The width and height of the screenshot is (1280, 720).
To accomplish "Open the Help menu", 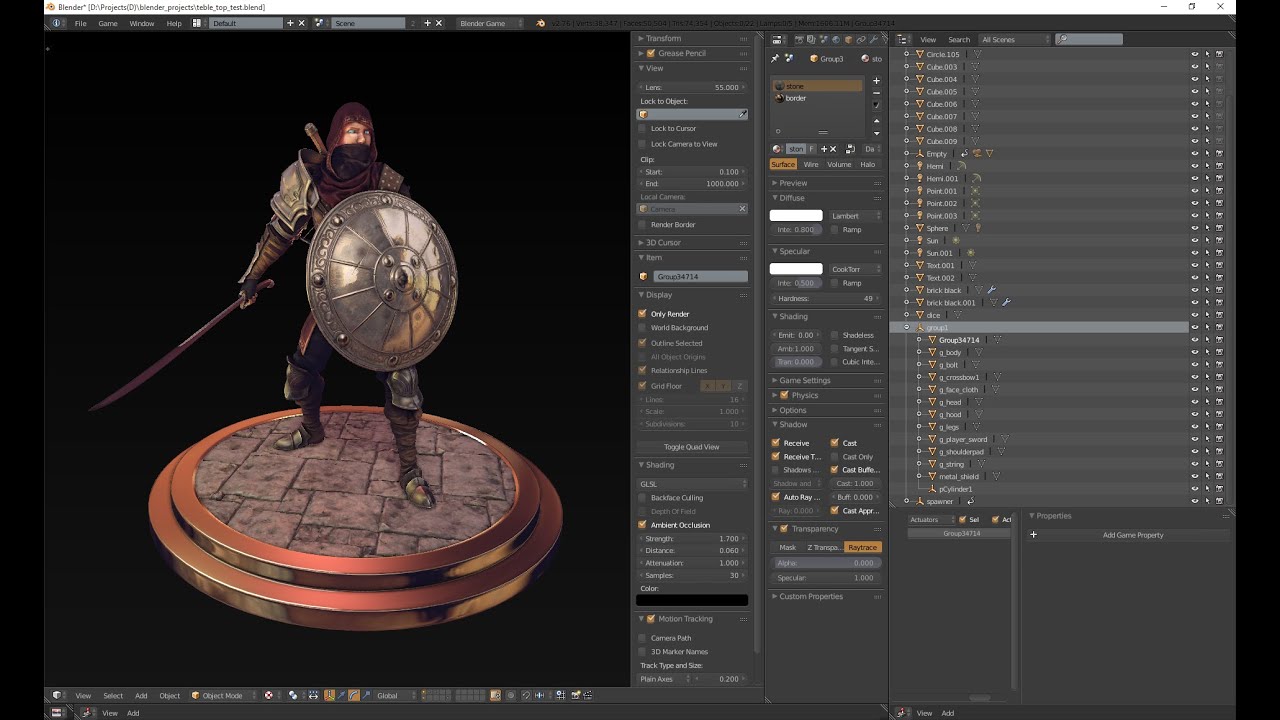I will click(x=174, y=23).
